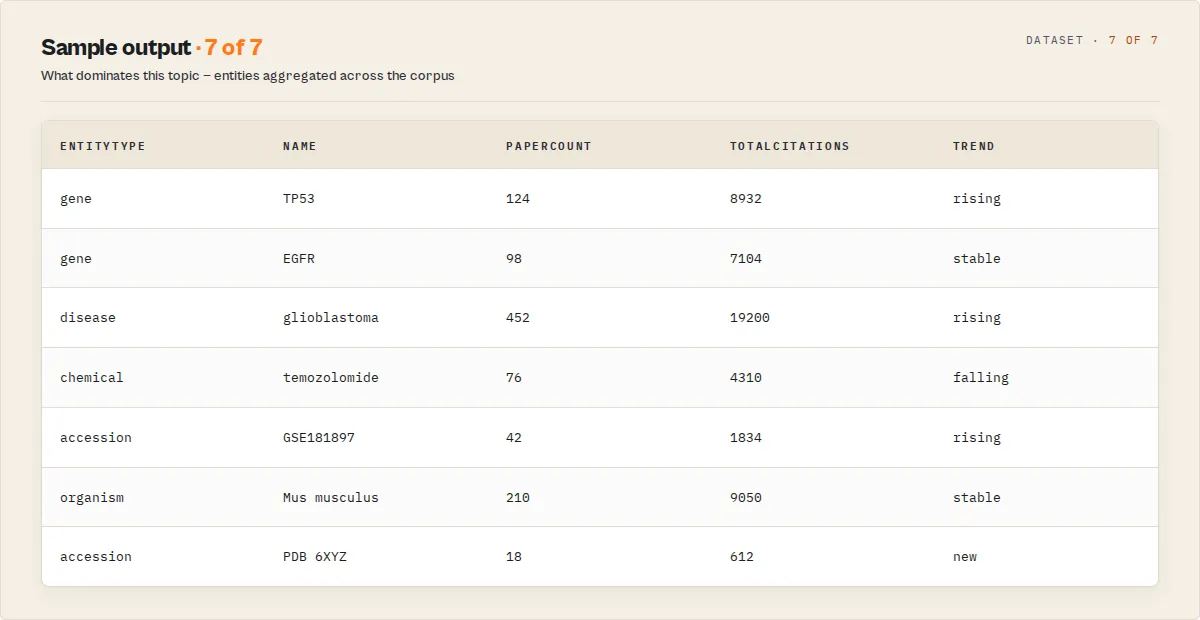Click total citations value 612
The height and width of the screenshot is (620, 1200).
(742, 557)
